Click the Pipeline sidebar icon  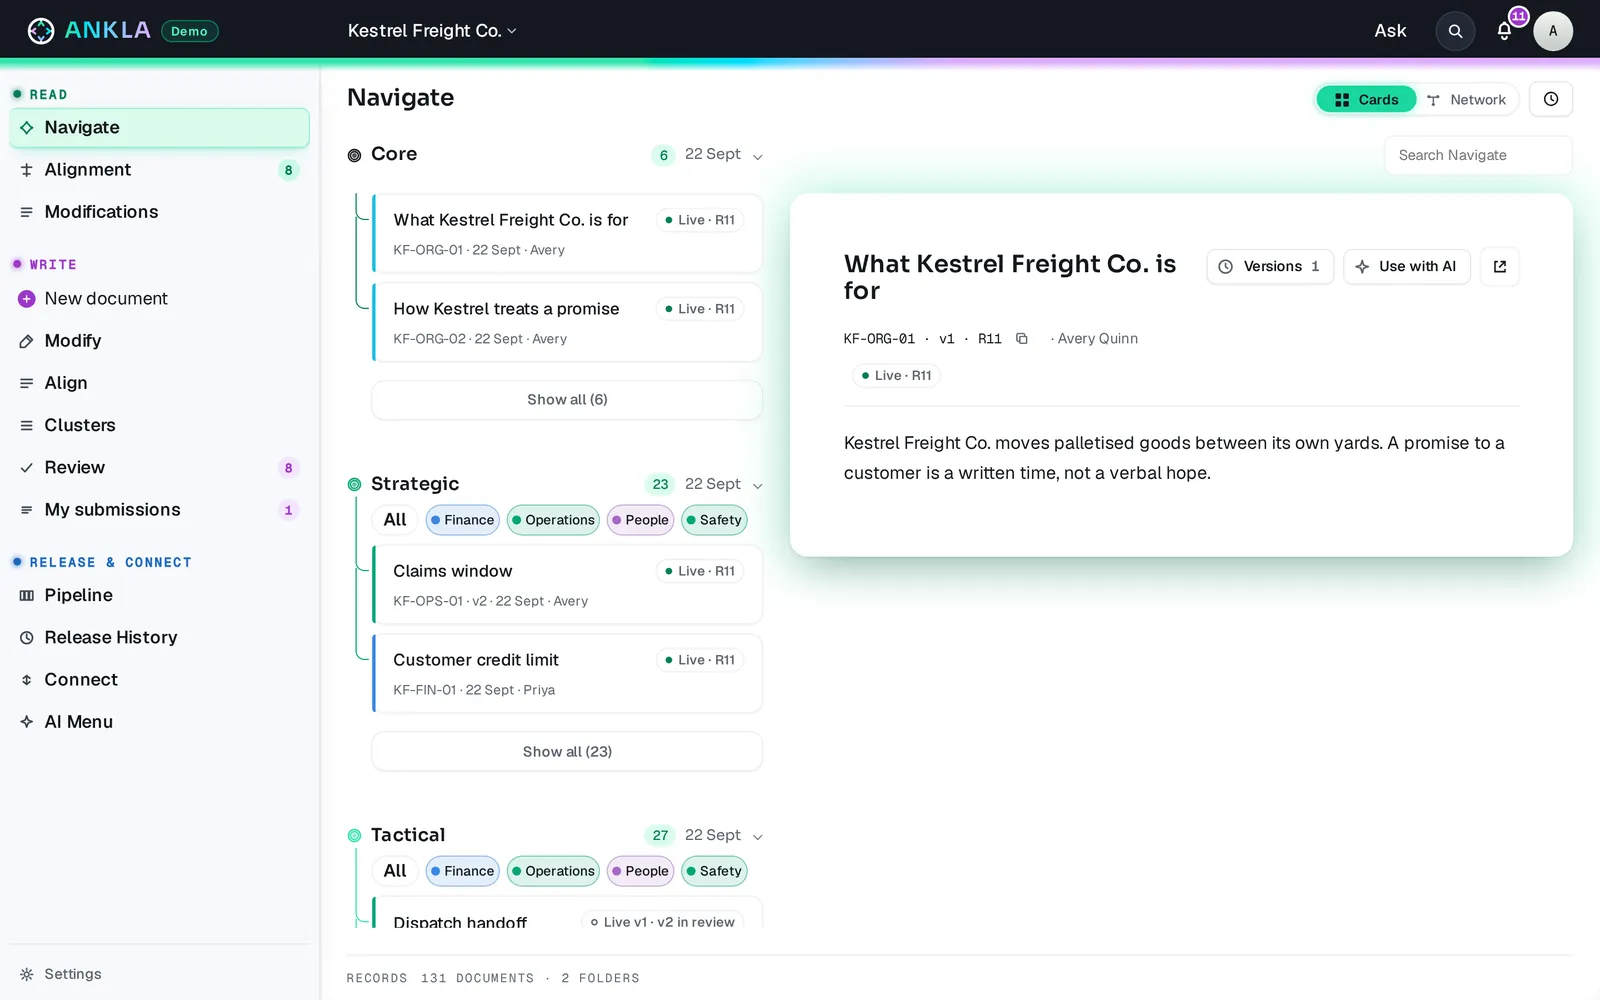click(27, 595)
